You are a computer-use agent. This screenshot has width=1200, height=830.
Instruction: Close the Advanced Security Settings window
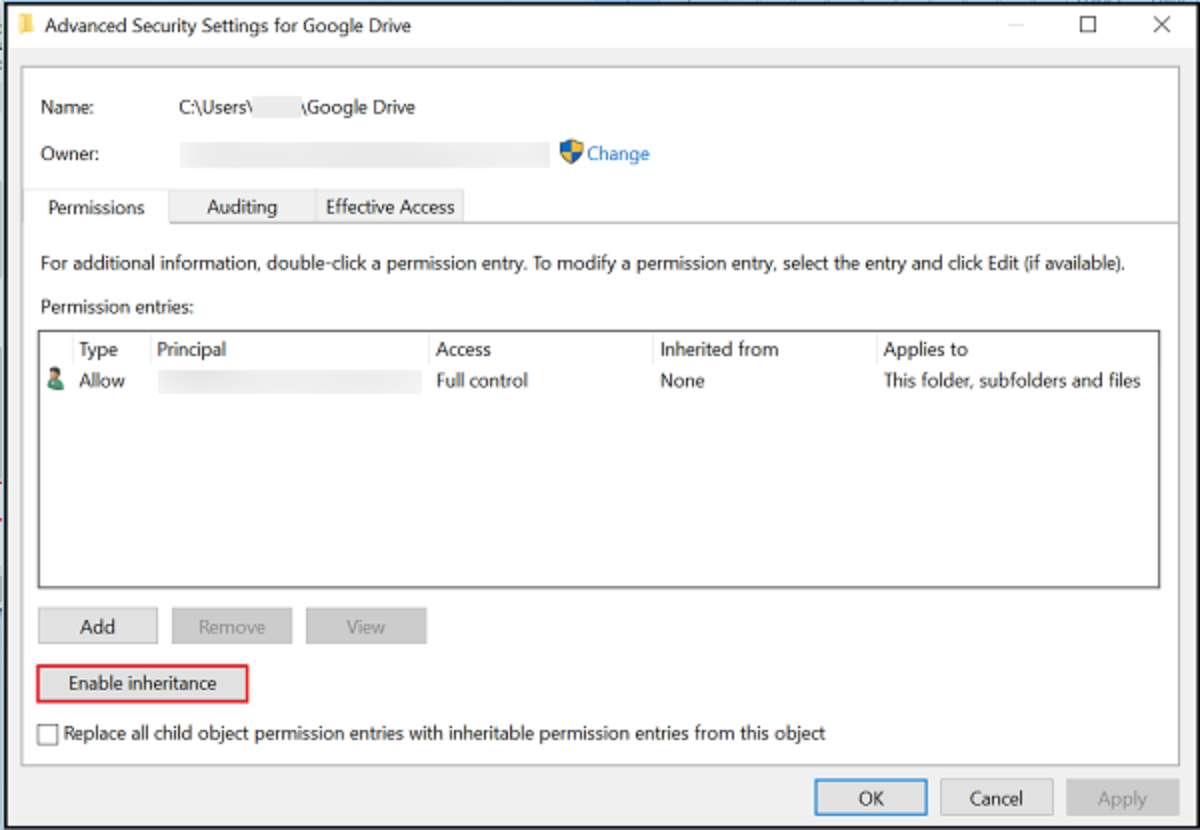coord(1161,25)
